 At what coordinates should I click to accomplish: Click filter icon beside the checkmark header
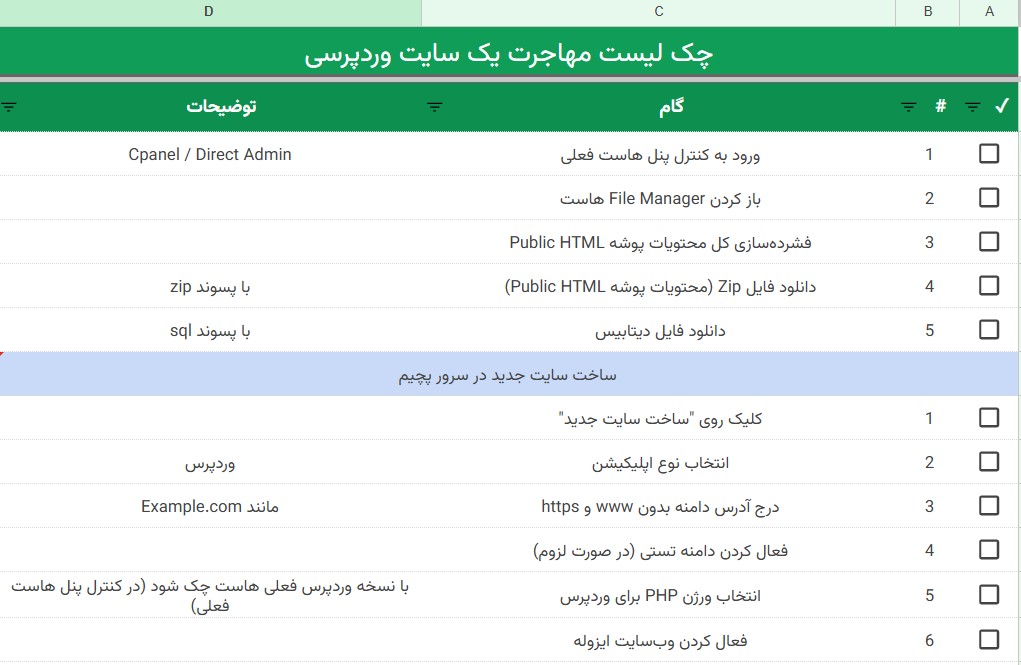[972, 107]
